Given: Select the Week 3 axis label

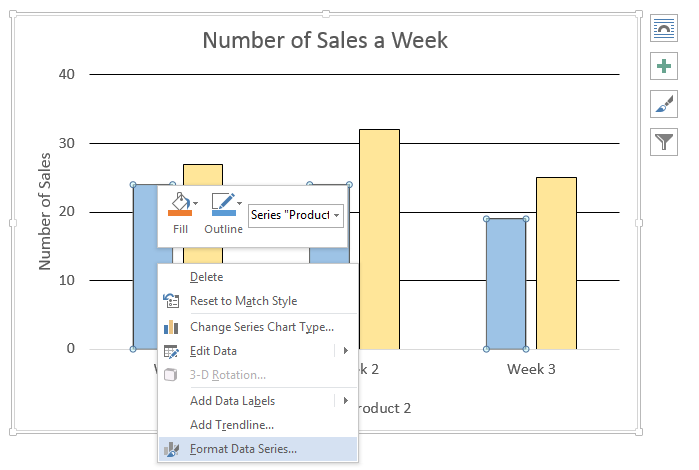Looking at the screenshot, I should click(x=531, y=369).
